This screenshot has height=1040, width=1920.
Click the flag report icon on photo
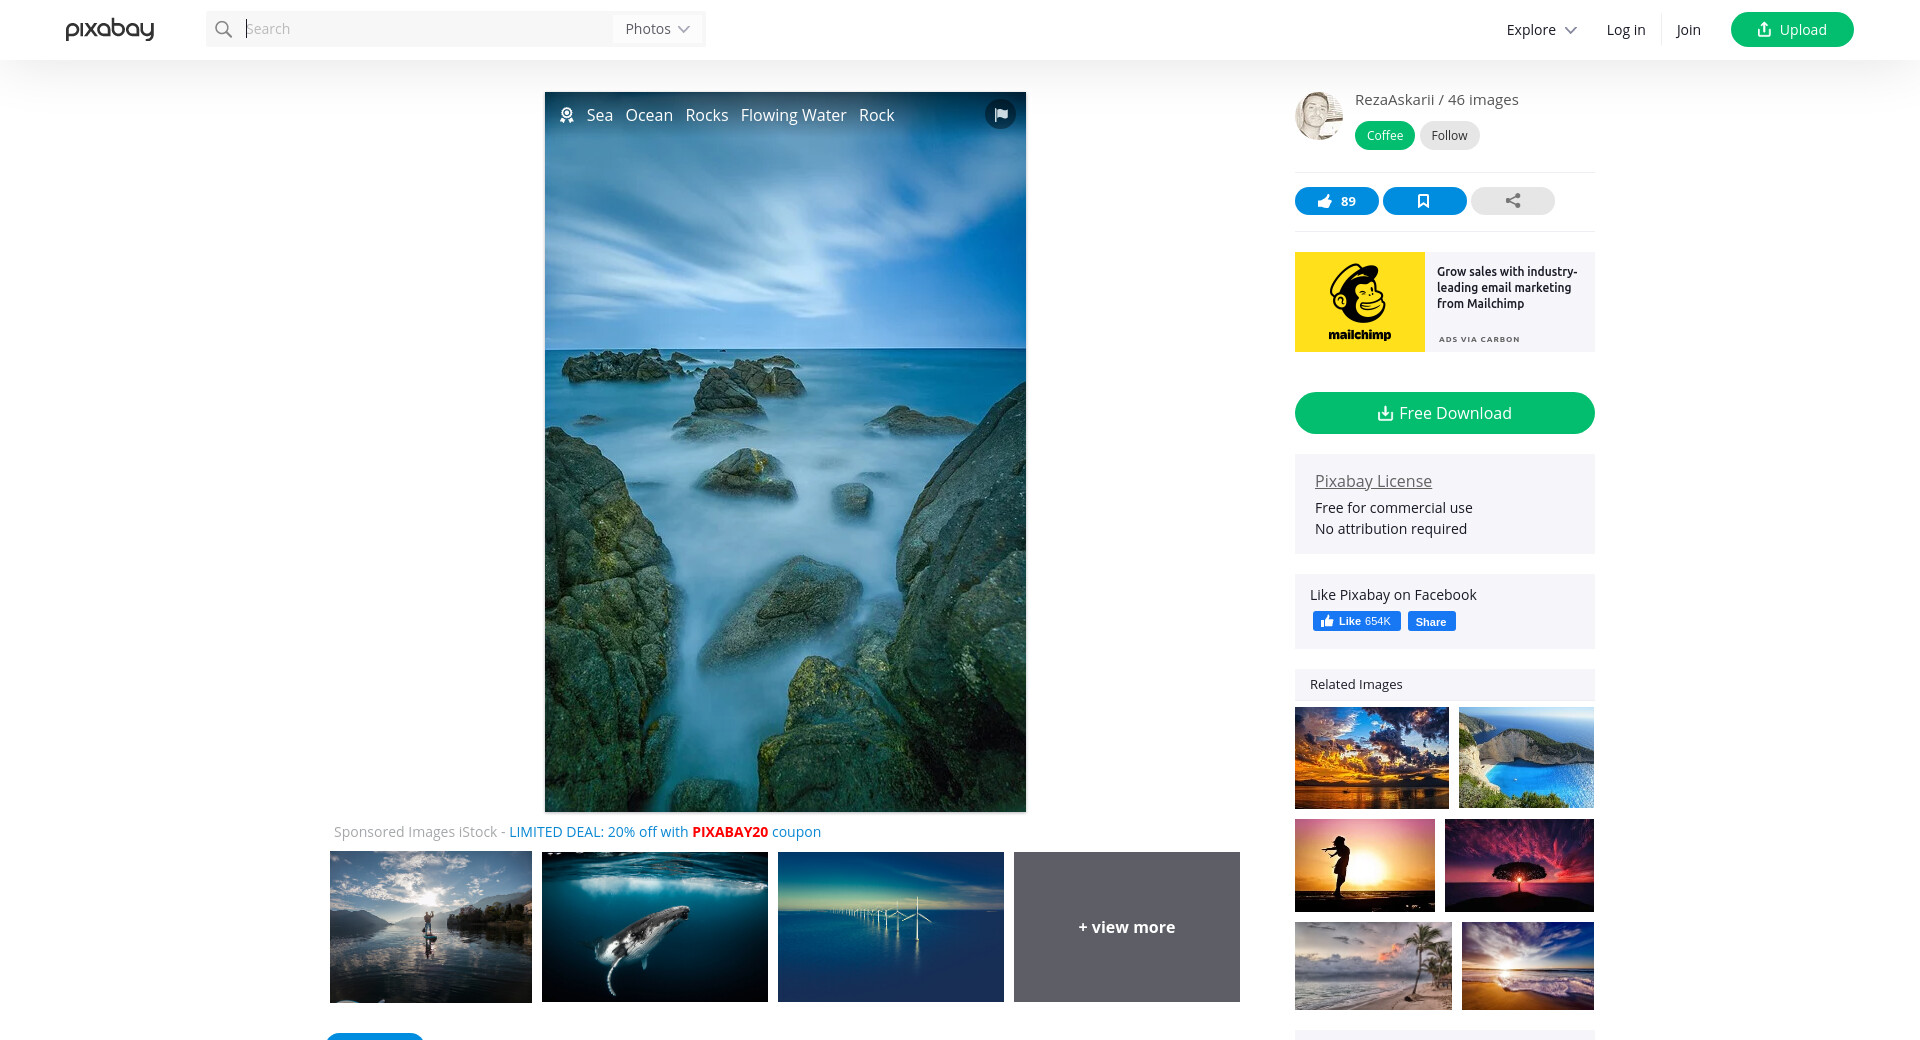click(x=1000, y=115)
